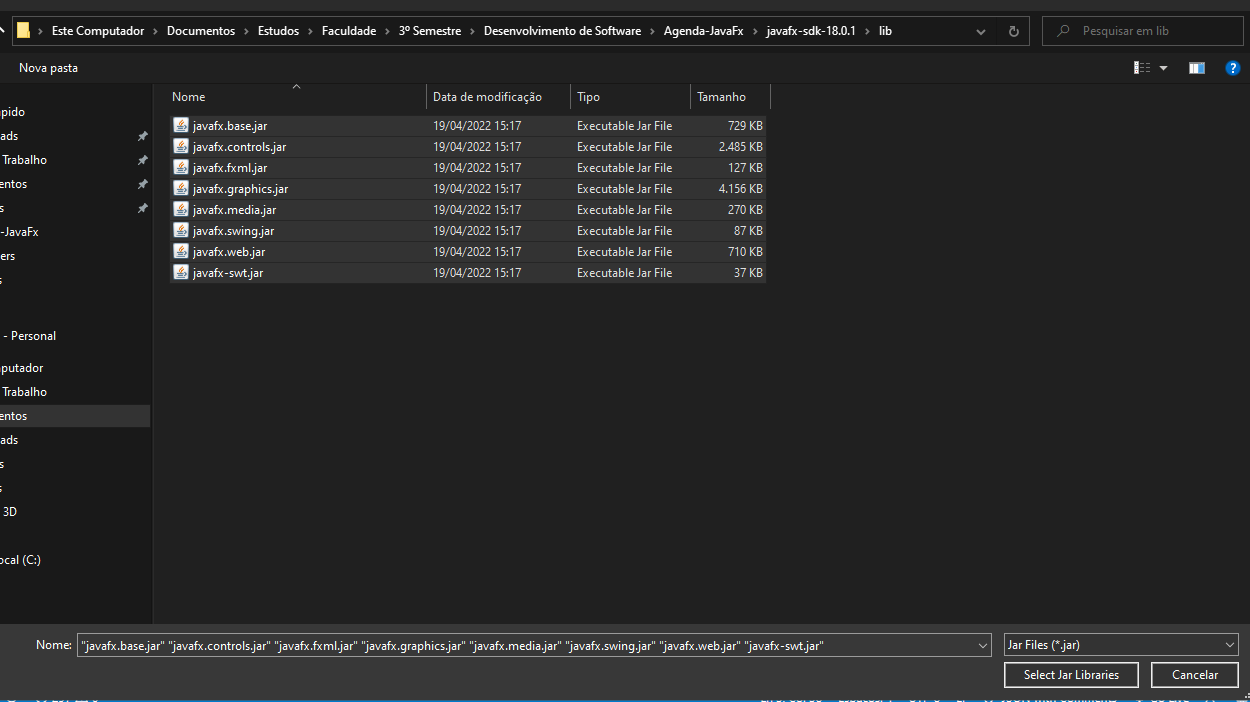1250x702 pixels.
Task: Go to Este Computador in breadcrumb
Action: point(98,31)
